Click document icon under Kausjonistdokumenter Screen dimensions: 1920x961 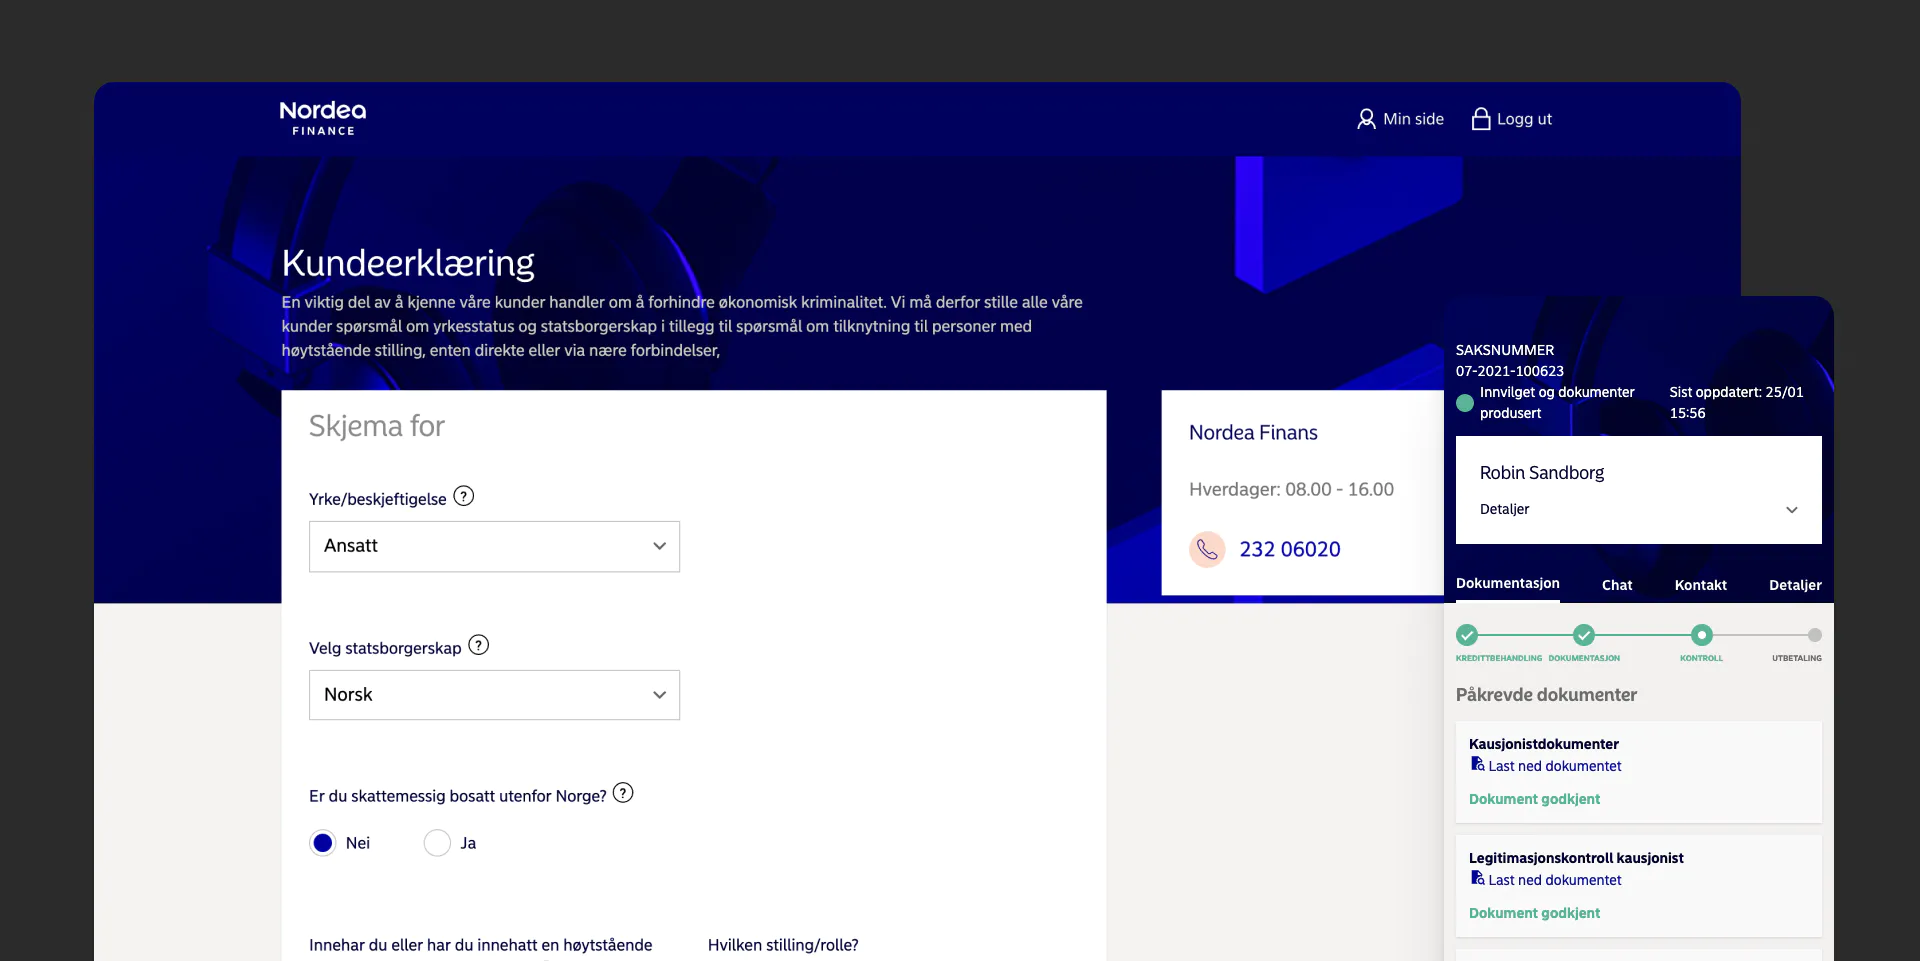coord(1477,765)
